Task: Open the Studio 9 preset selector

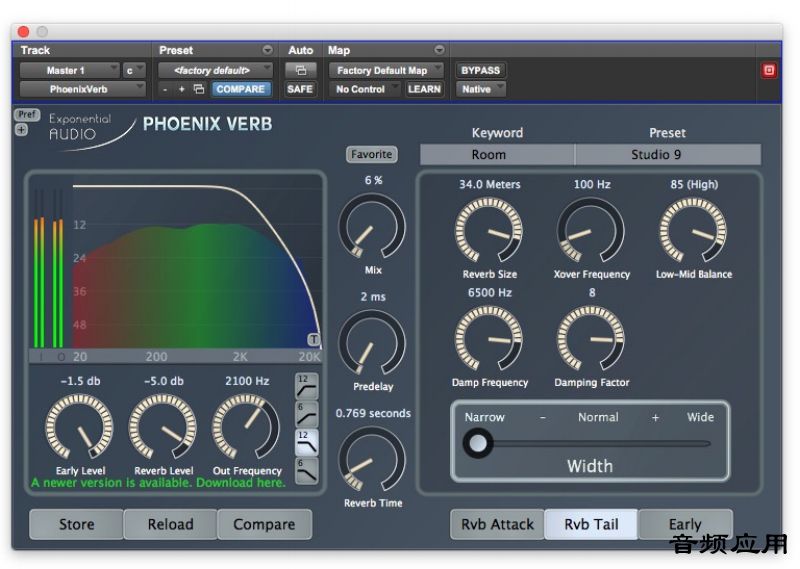Action: pos(668,155)
